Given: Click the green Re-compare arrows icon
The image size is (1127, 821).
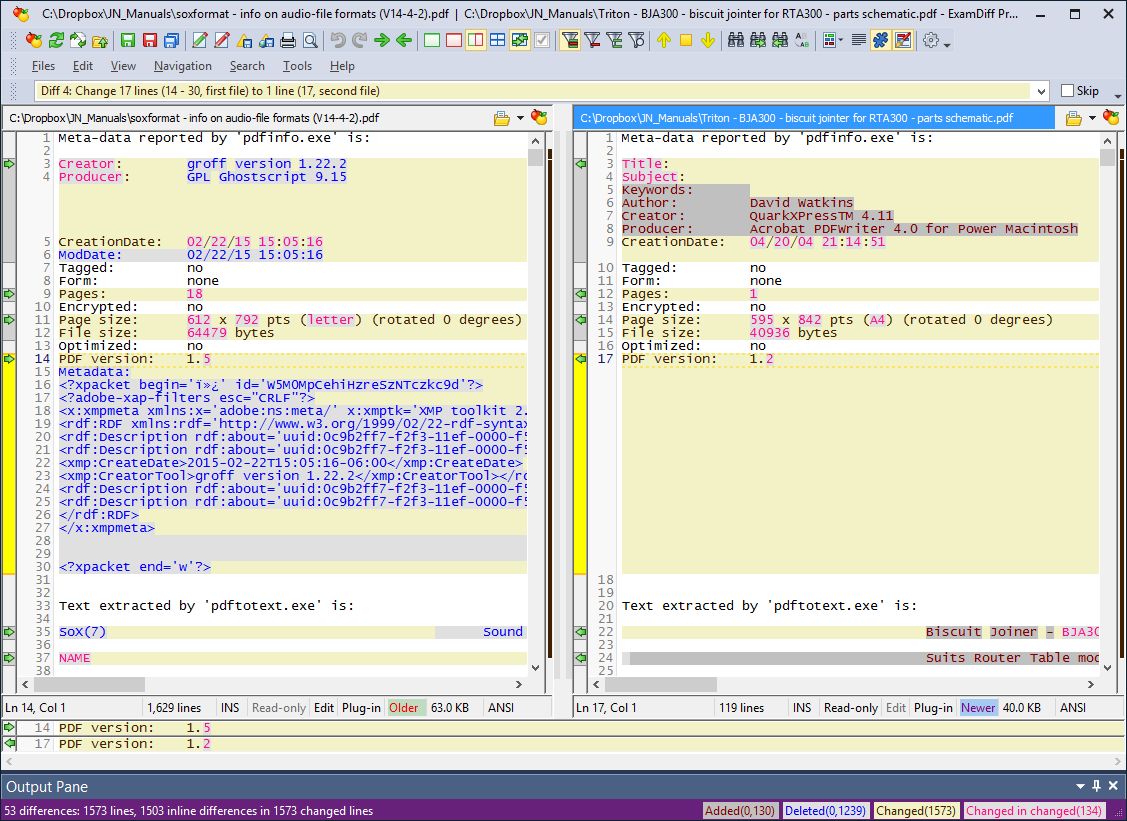Looking at the screenshot, I should pos(56,40).
